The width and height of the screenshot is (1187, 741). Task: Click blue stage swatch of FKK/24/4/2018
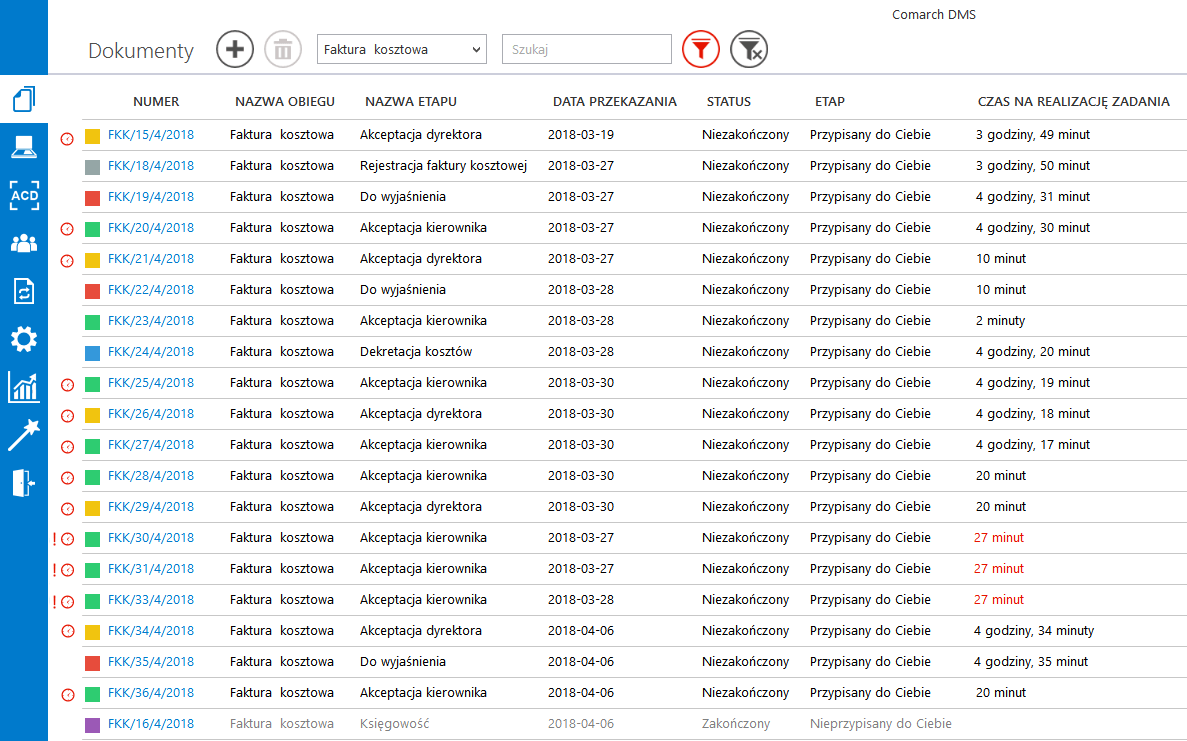click(x=92, y=353)
